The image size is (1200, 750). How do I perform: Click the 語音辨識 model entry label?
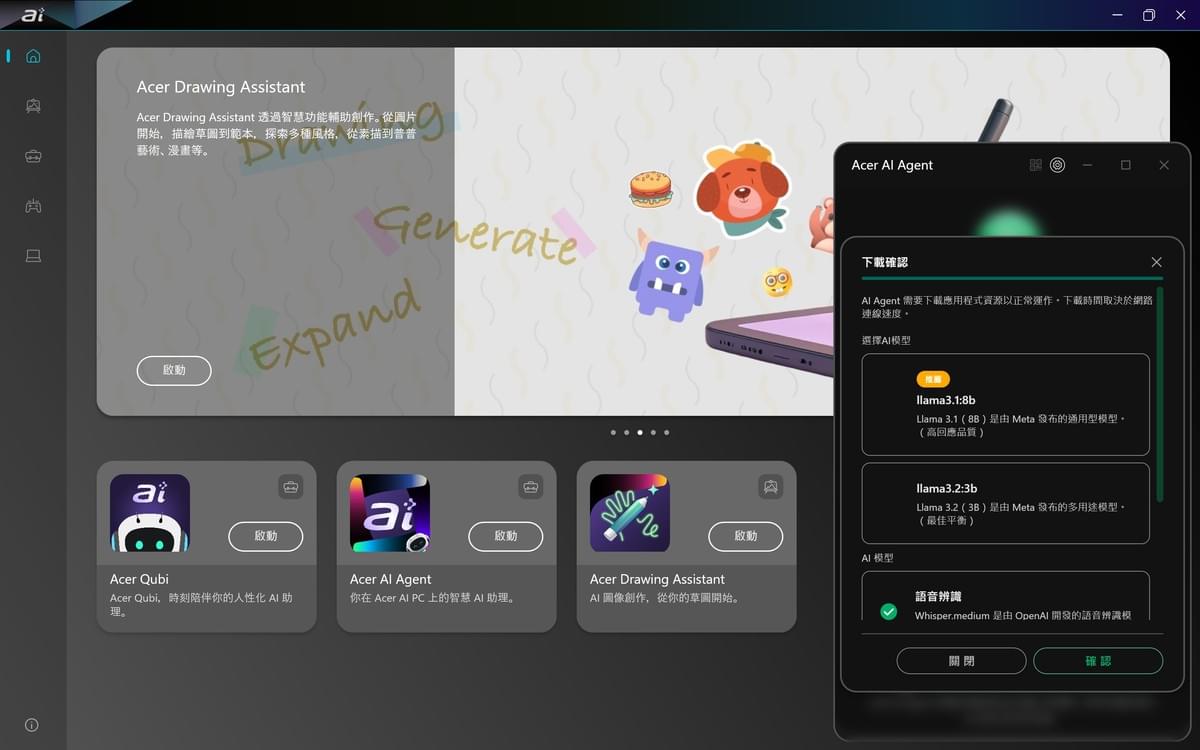pos(938,596)
